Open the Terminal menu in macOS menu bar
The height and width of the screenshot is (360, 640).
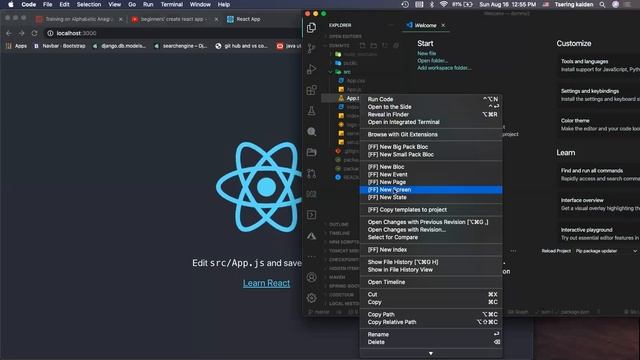tap(171, 4)
